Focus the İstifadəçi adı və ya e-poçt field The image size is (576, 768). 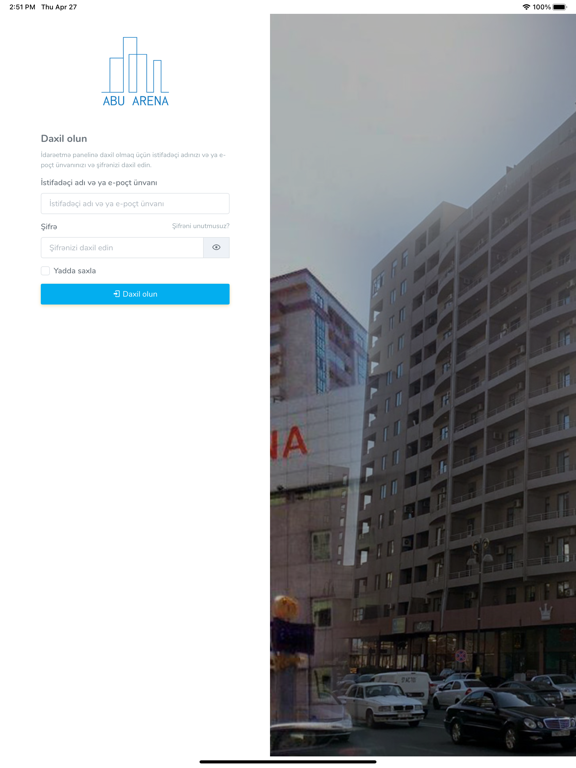(135, 203)
